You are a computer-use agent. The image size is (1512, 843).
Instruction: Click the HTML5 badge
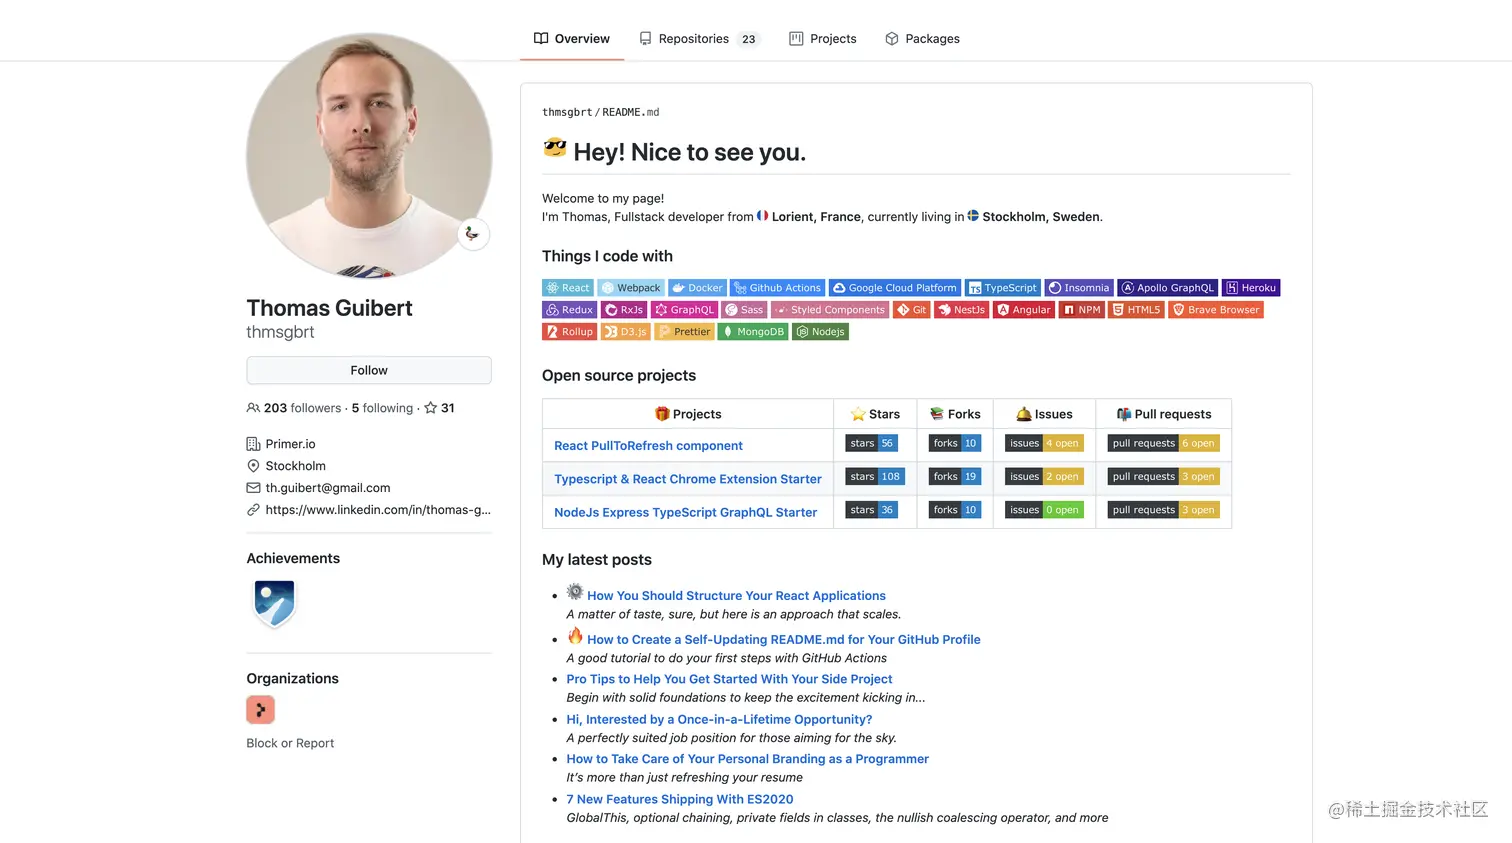point(1136,310)
